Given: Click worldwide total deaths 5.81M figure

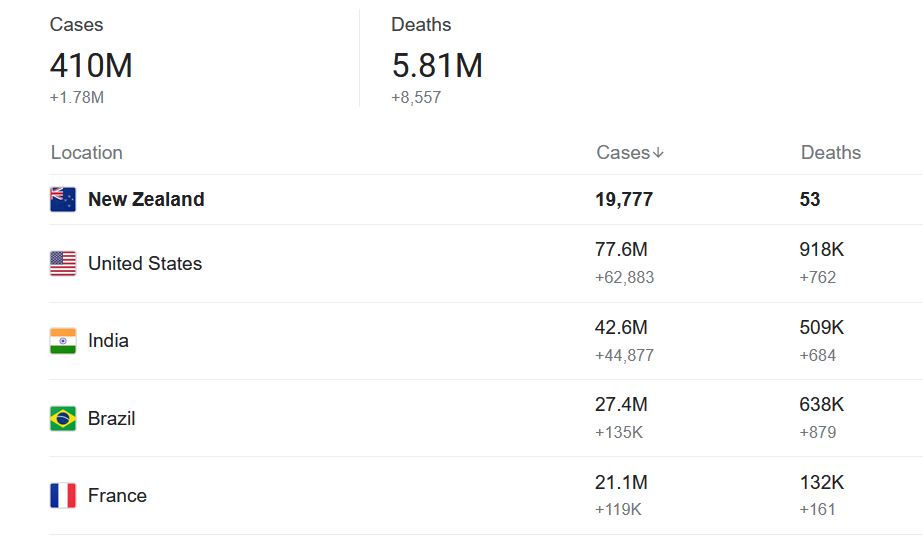Looking at the screenshot, I should point(437,65).
